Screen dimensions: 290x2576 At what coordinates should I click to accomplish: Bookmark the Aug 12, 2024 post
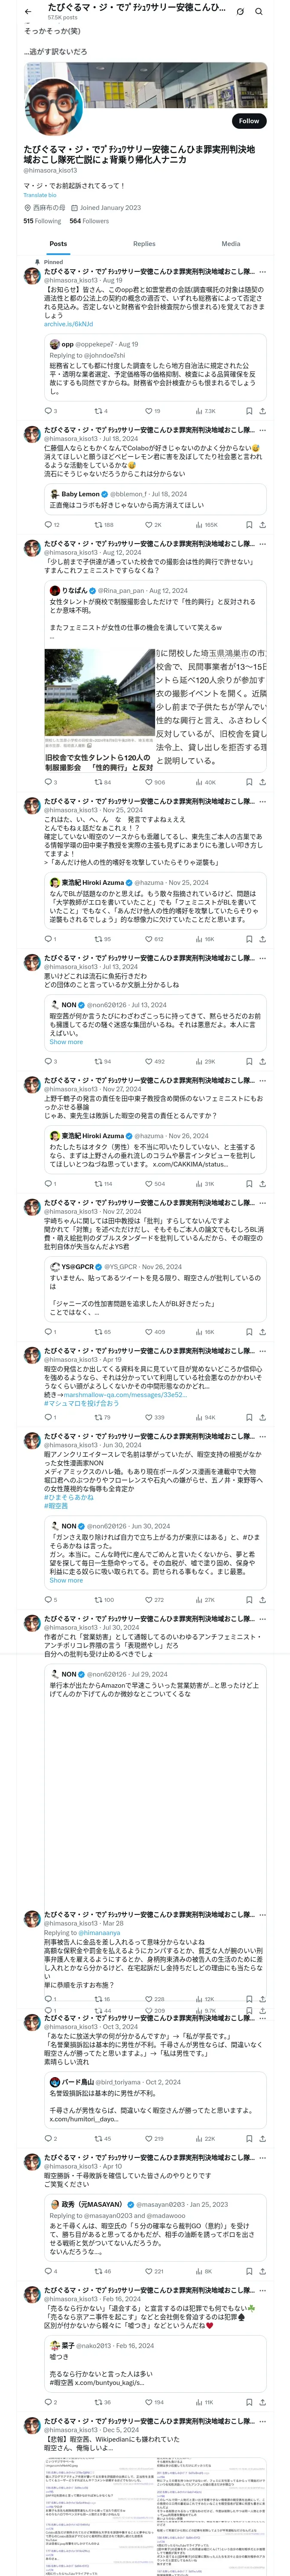249,782
